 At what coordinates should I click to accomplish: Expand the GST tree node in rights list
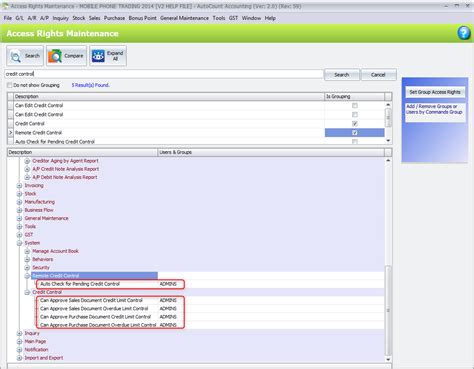[19, 235]
